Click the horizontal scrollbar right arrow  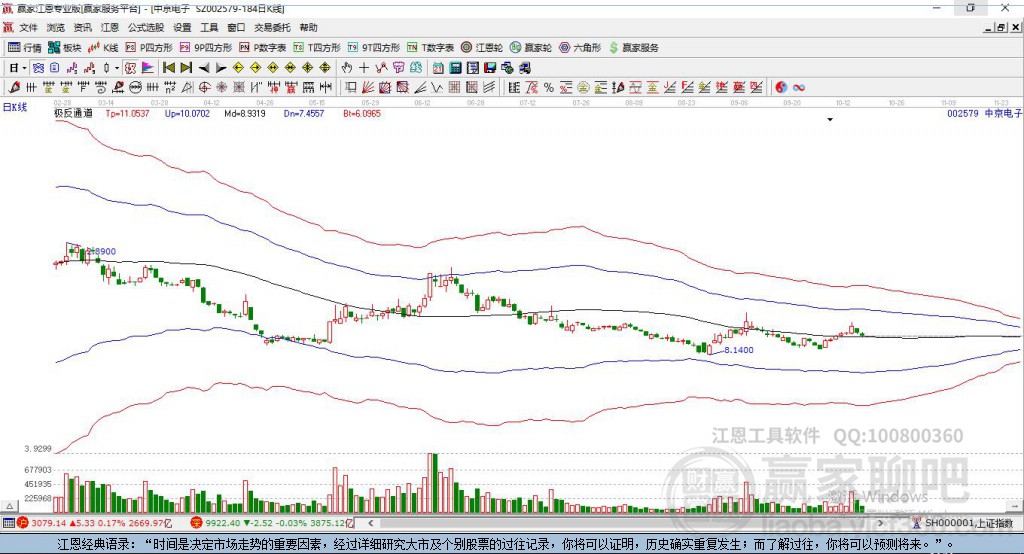(880, 523)
